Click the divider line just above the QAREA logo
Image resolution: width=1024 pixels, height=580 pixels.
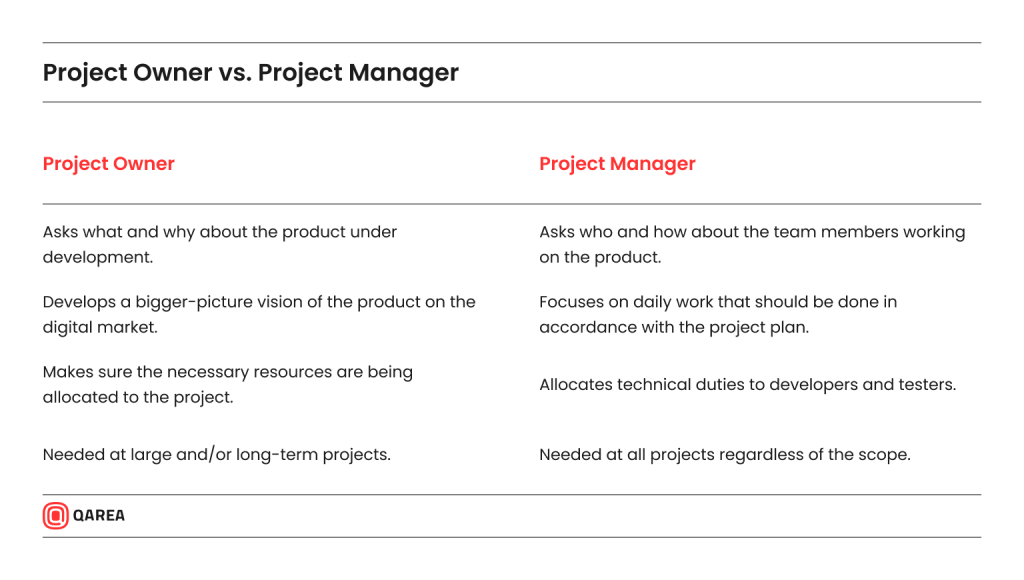pyautogui.click(x=511, y=495)
